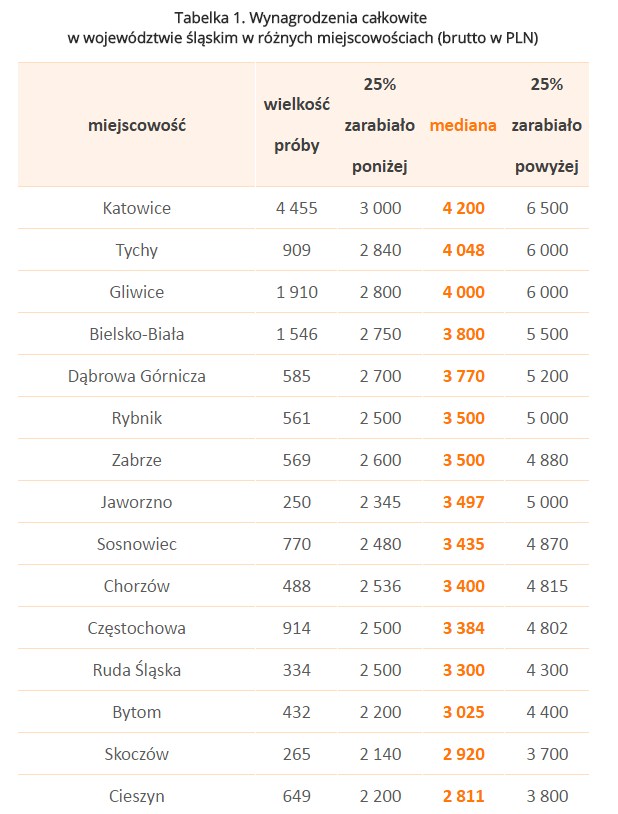Select the Tychy city cell
This screenshot has height=814, width=618.
(x=137, y=250)
